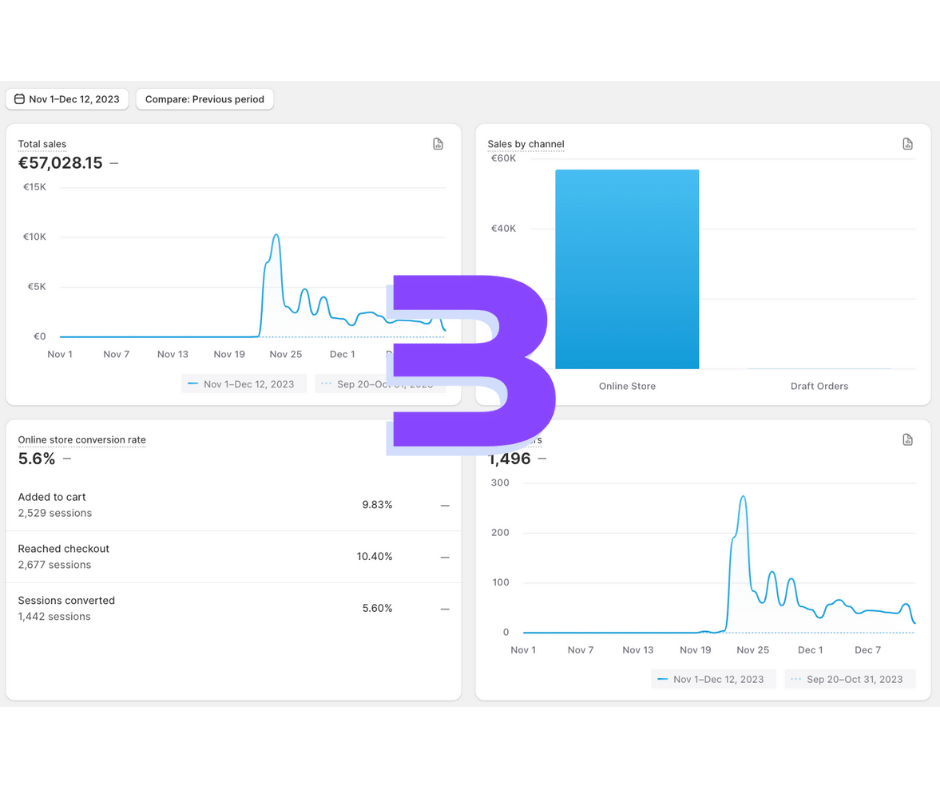Click the sales peak in Total sales chart
This screenshot has width=940, height=788.
click(x=276, y=235)
